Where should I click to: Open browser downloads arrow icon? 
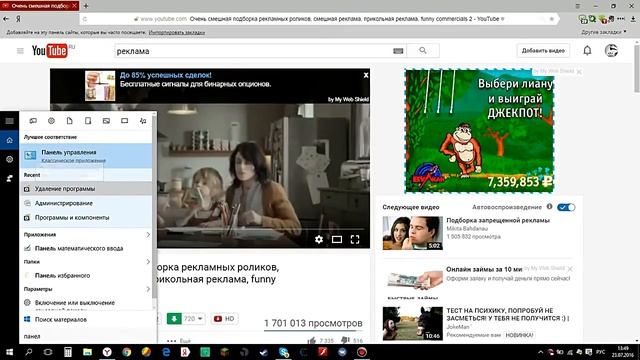pos(633,19)
